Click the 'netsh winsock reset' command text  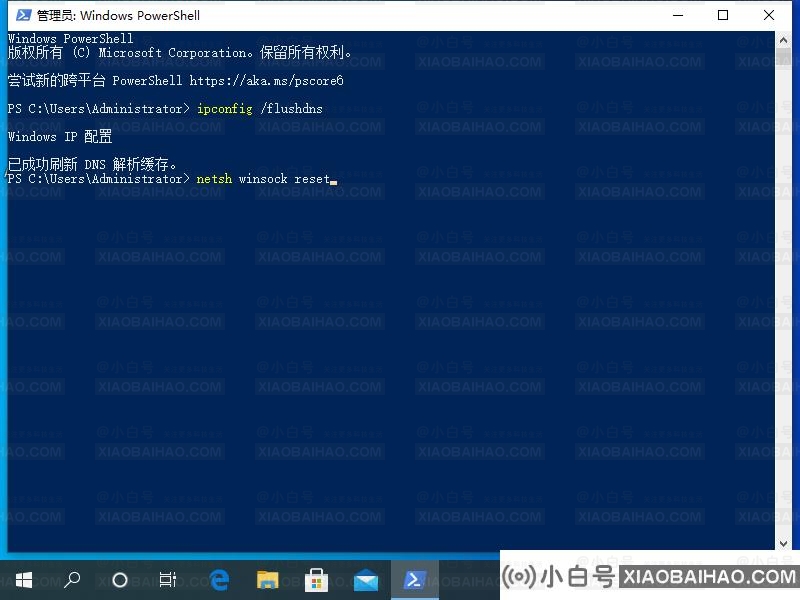click(x=263, y=179)
